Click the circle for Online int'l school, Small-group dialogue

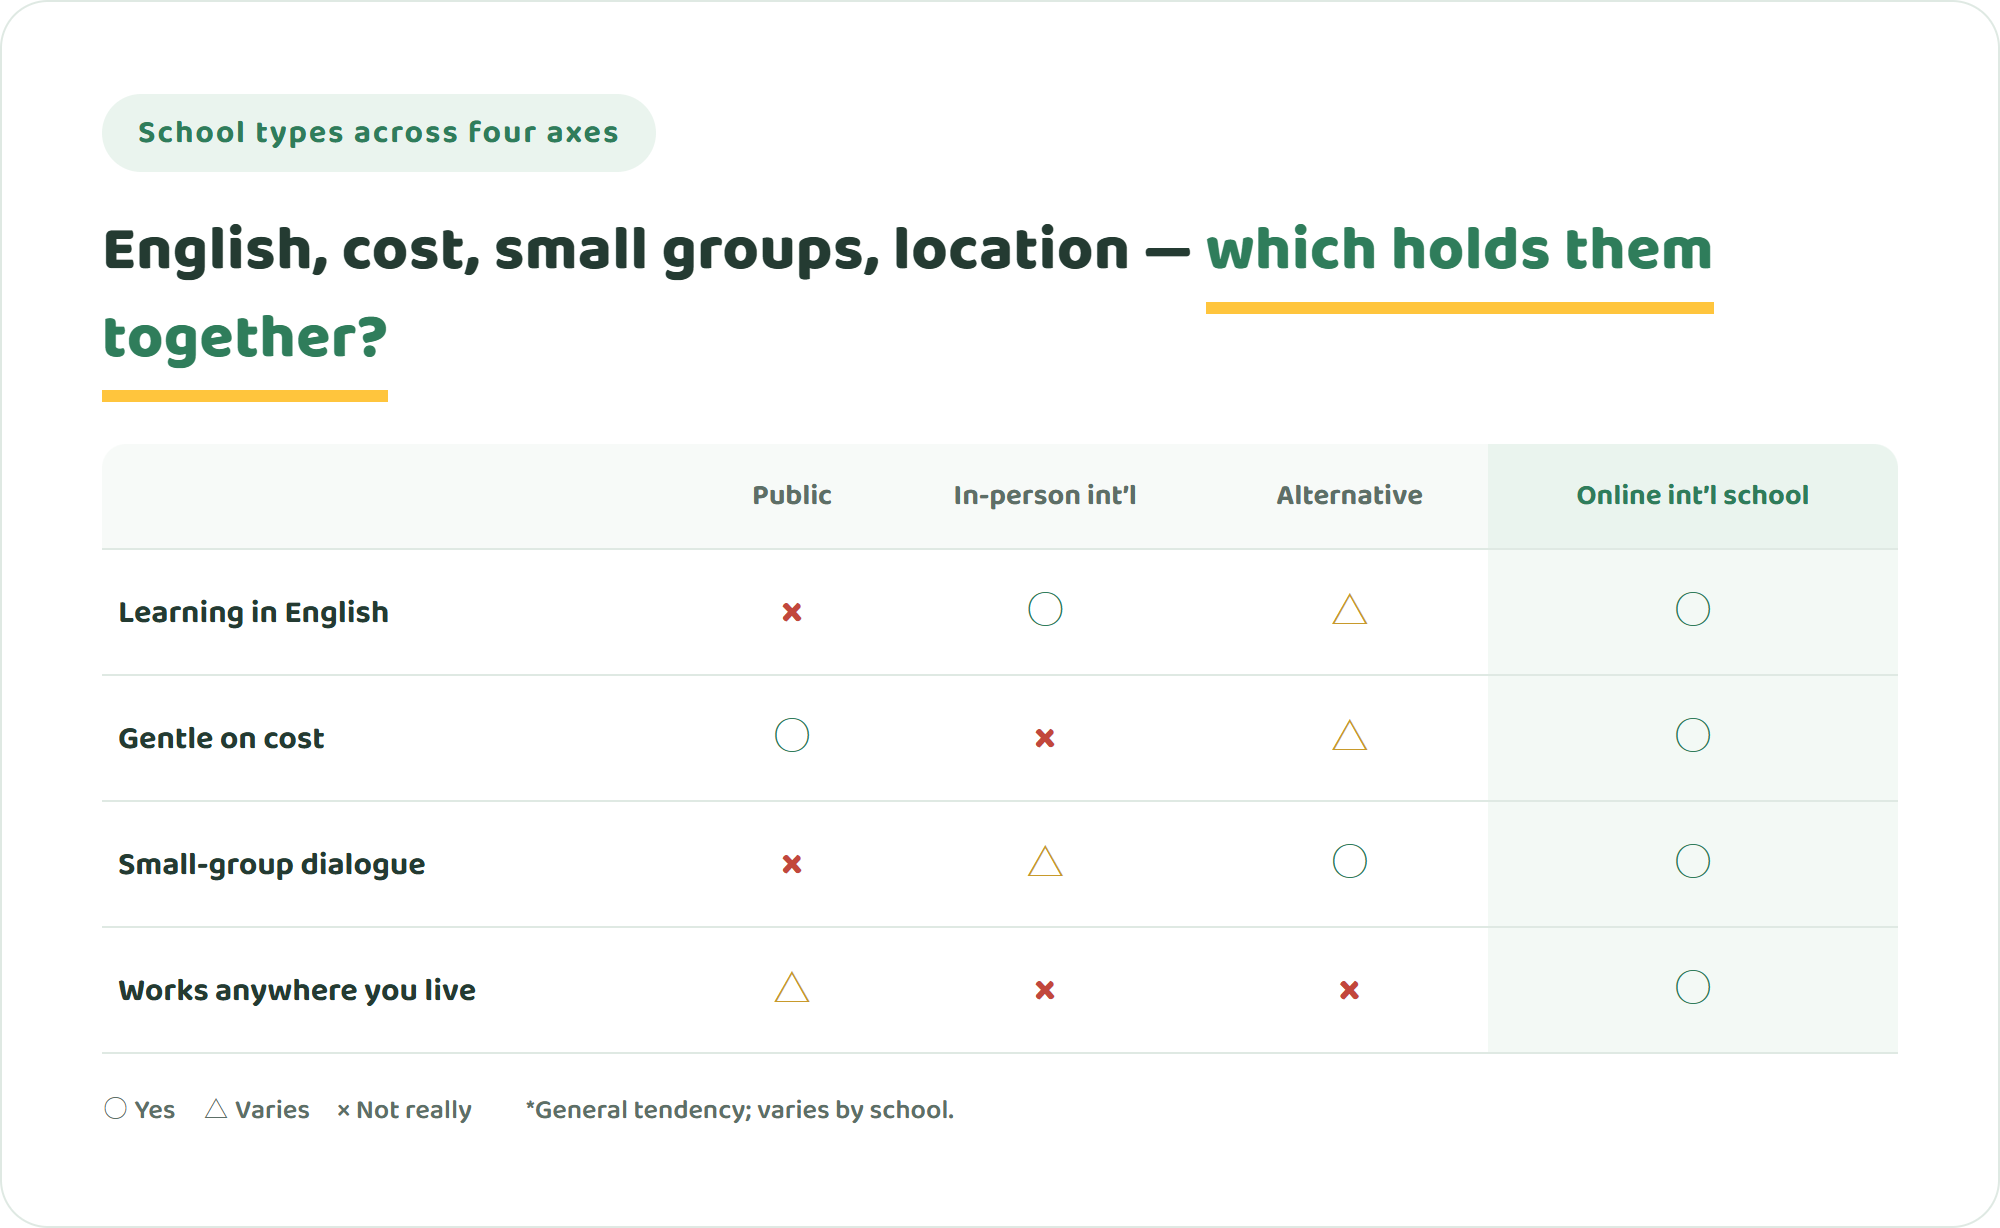tap(1693, 861)
